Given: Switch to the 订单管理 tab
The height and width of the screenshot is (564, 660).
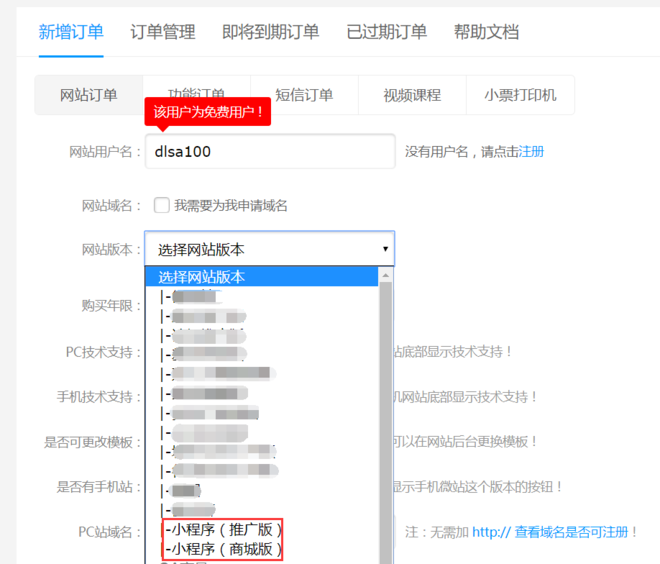Looking at the screenshot, I should pos(163,32).
